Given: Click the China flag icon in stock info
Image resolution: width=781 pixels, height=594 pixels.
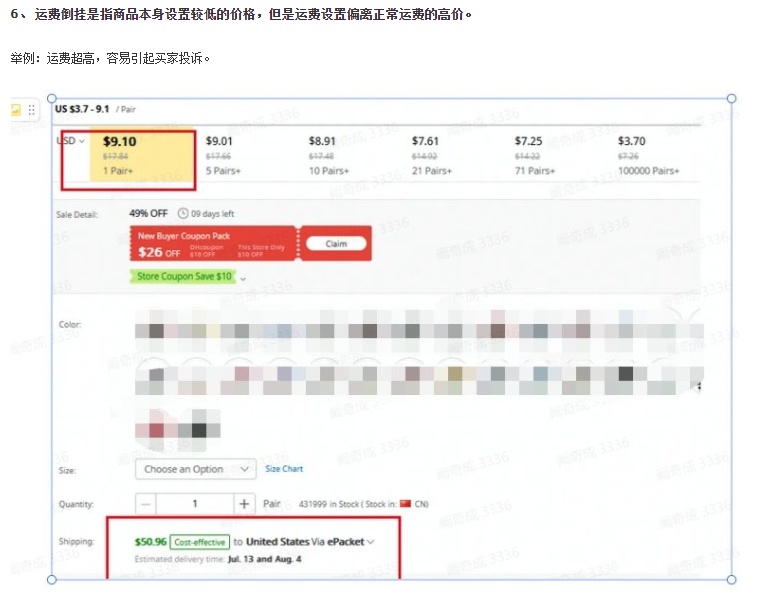Looking at the screenshot, I should (x=405, y=504).
